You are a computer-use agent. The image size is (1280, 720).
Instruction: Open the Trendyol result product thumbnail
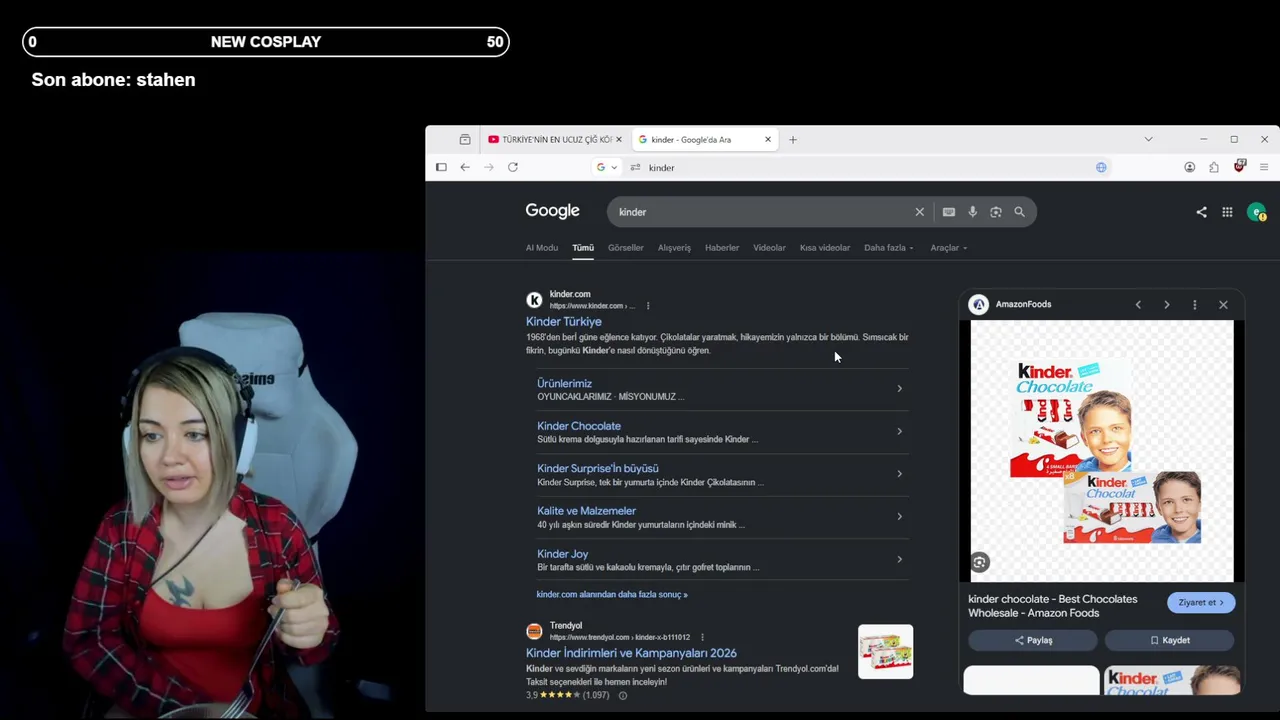click(x=885, y=652)
